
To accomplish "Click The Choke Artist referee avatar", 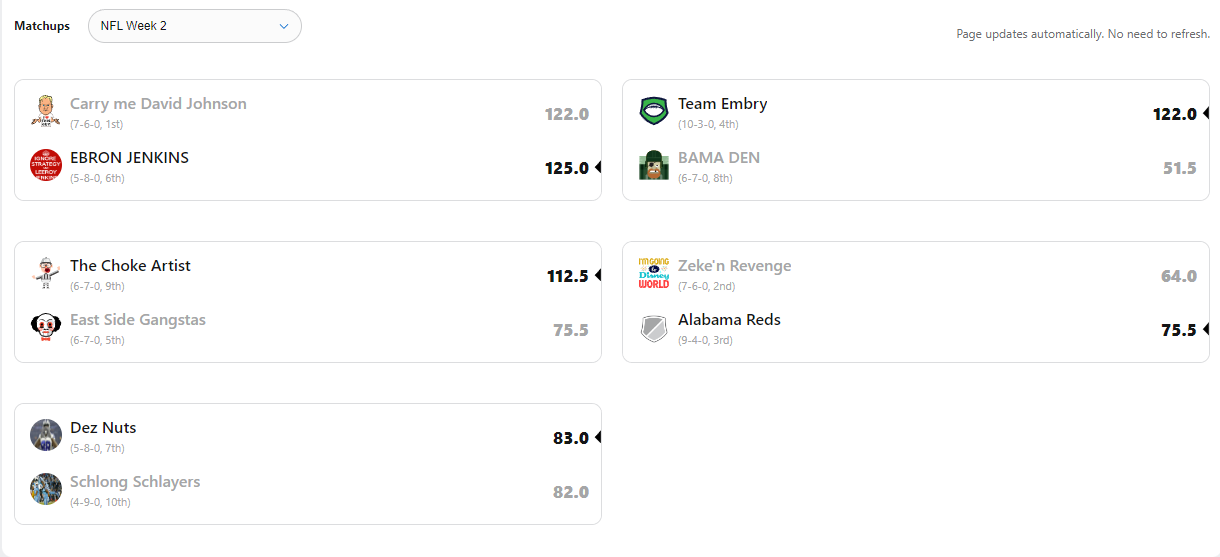I will coord(46,273).
